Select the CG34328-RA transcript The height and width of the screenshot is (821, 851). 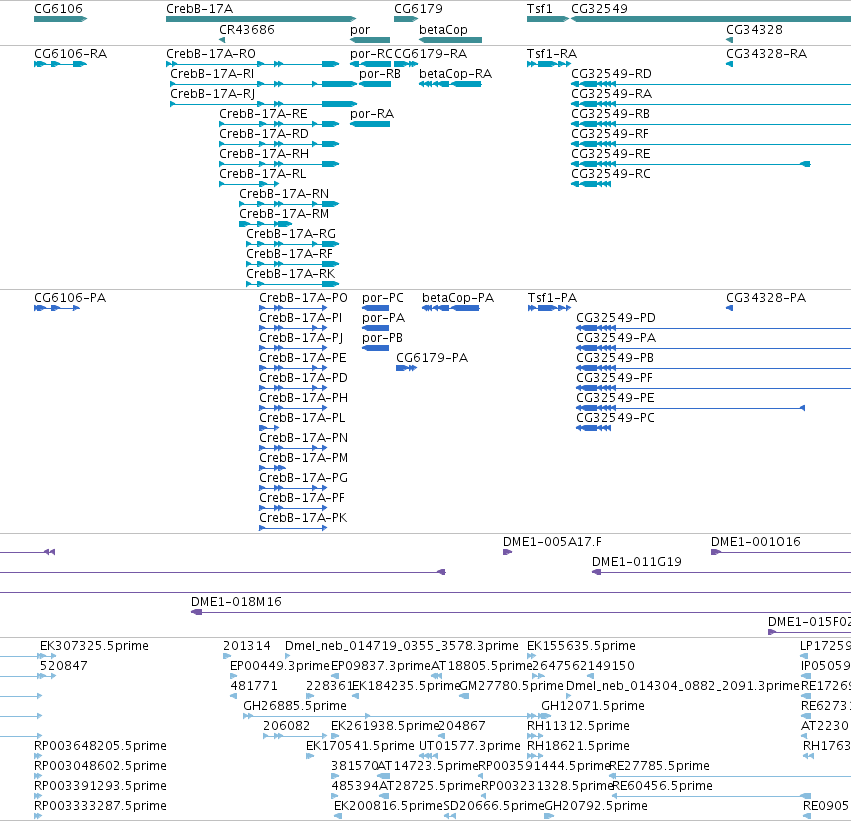pyautogui.click(x=729, y=64)
